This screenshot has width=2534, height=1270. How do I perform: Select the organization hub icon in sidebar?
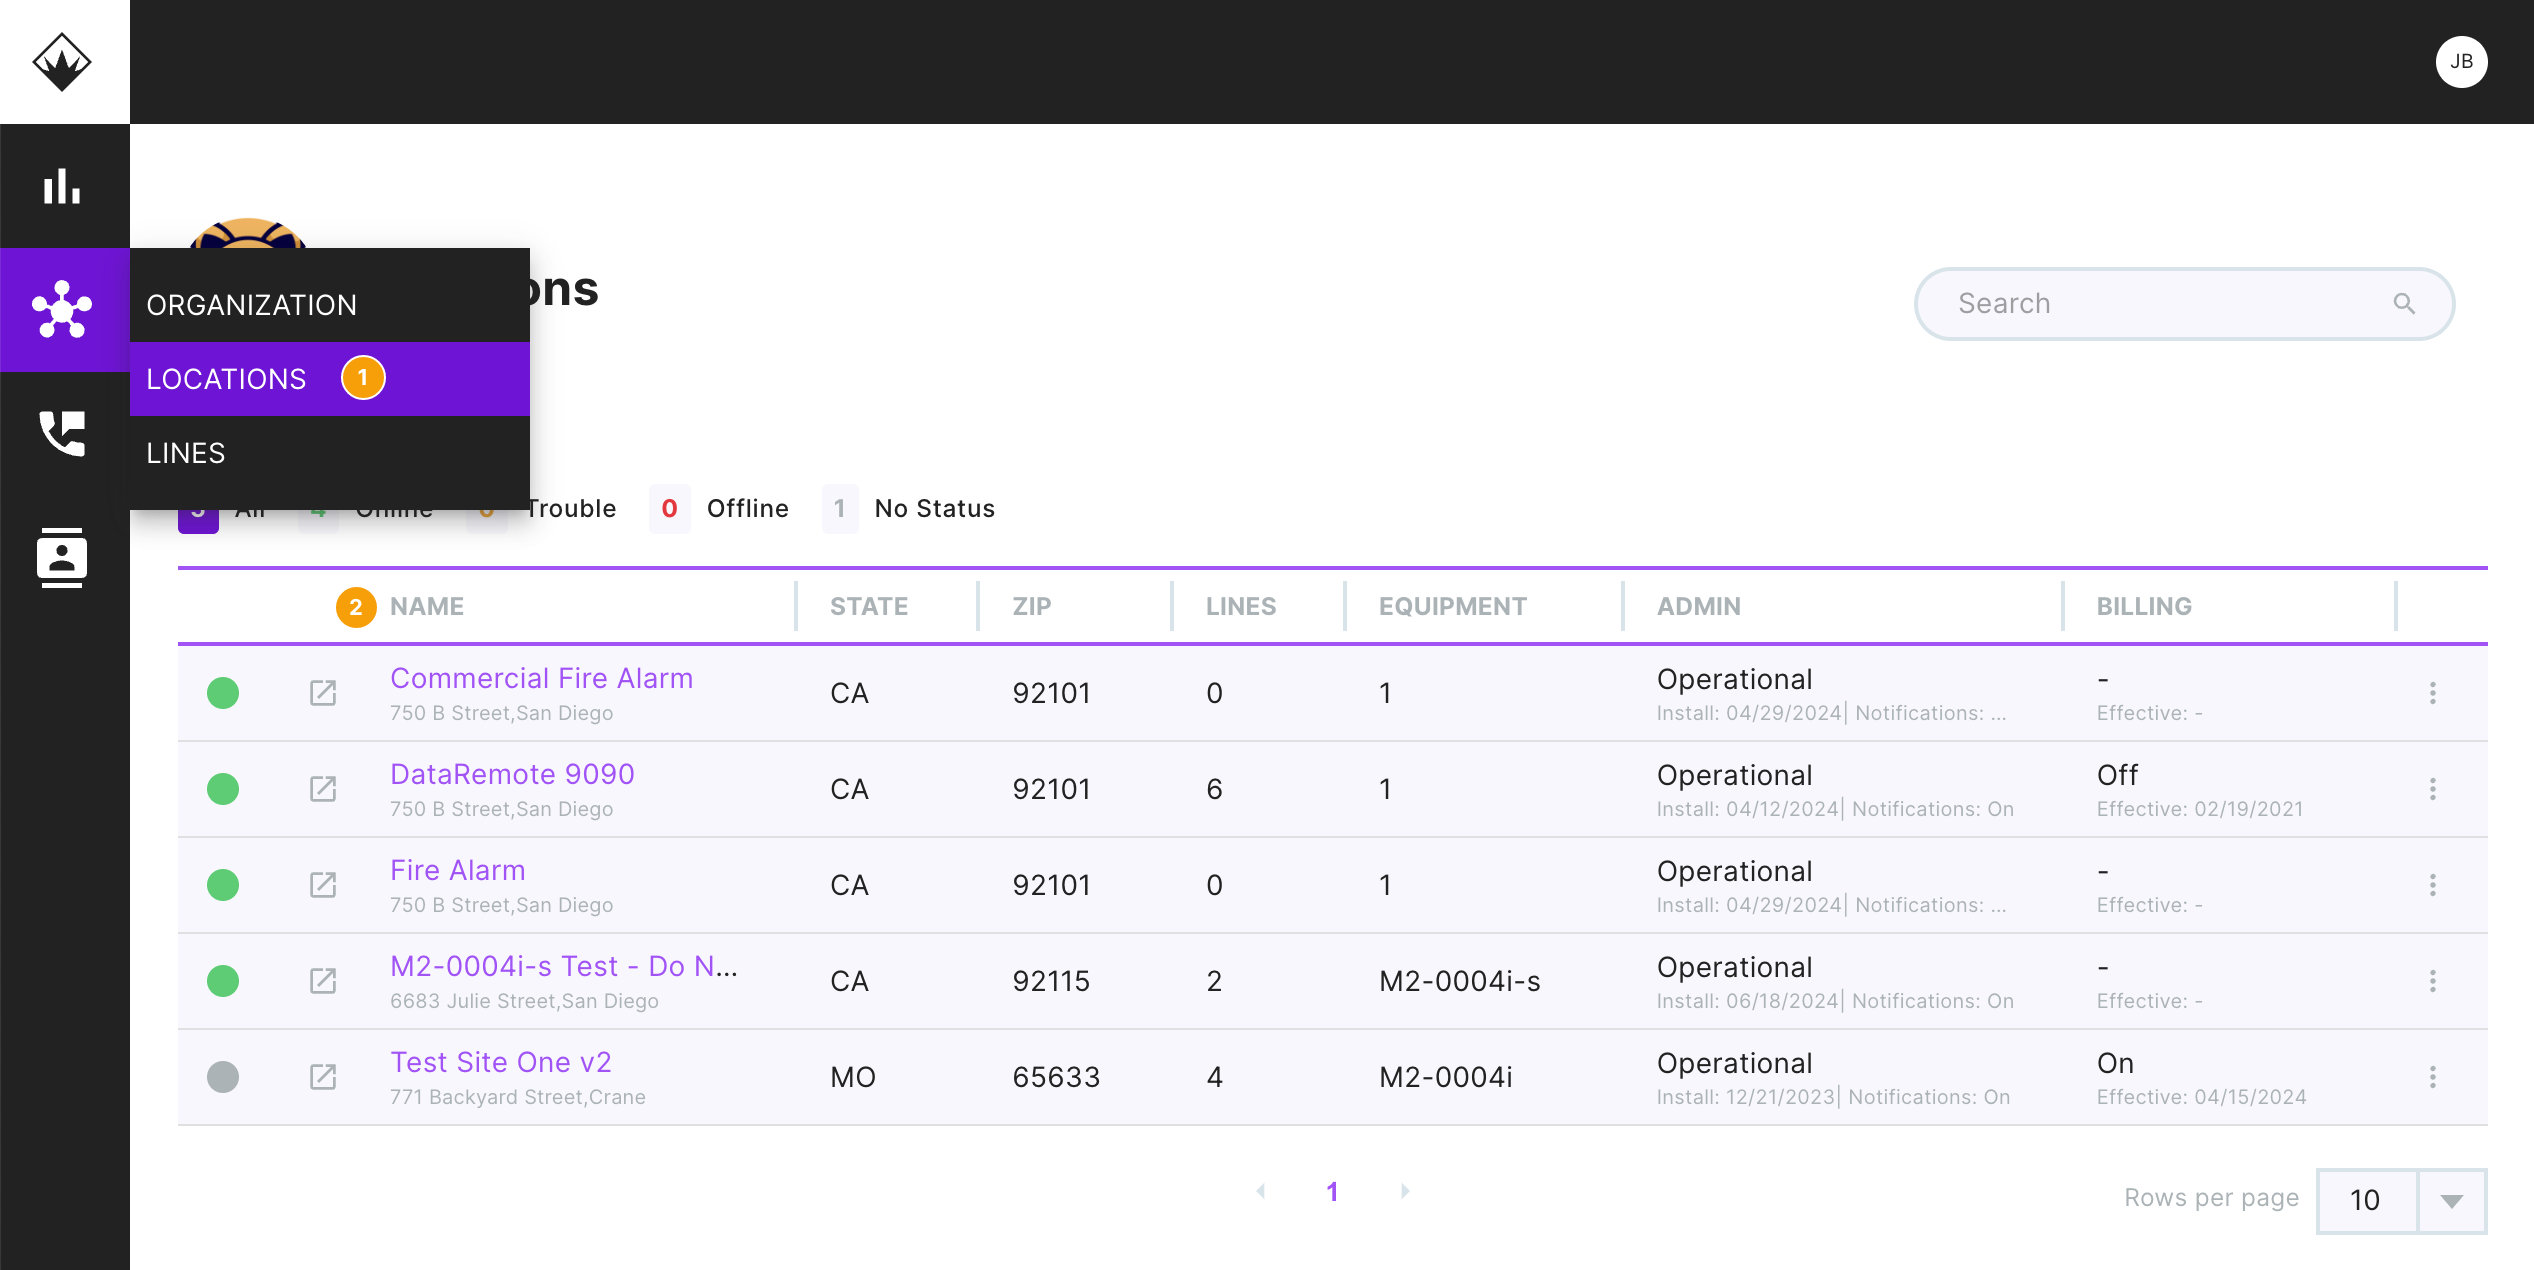[x=63, y=310]
